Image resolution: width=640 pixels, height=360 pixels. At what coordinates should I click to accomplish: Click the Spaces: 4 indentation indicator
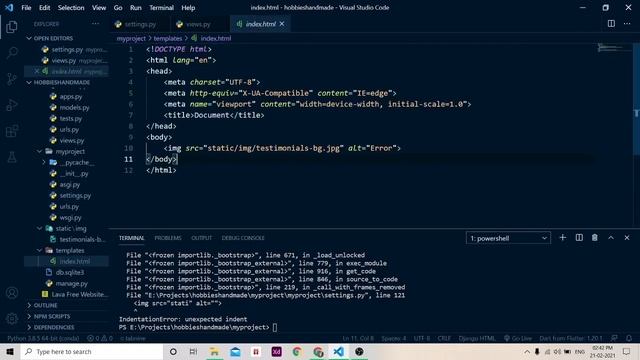tap(393, 338)
